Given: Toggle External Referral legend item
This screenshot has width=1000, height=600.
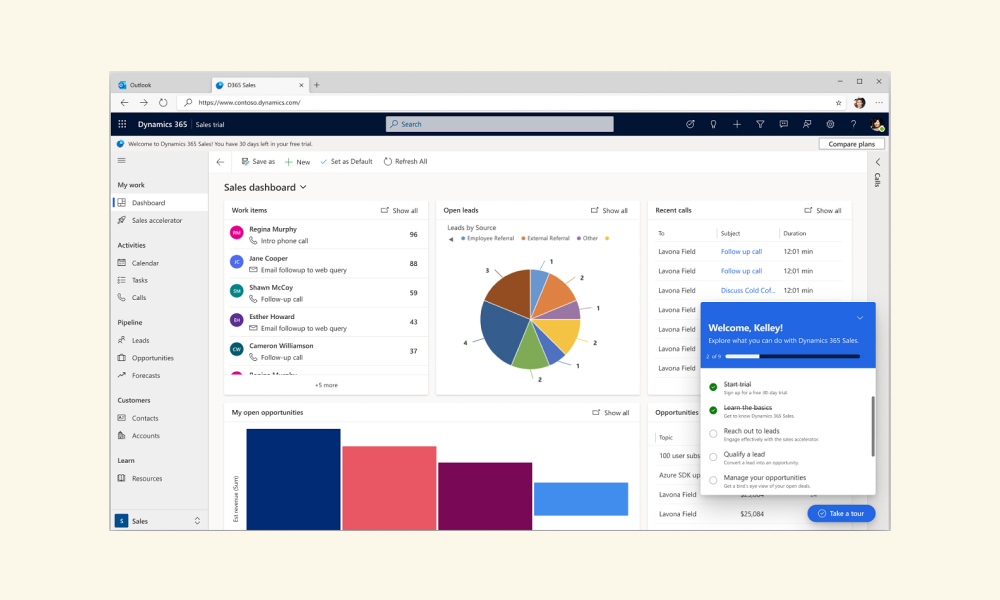Looking at the screenshot, I should [x=545, y=238].
